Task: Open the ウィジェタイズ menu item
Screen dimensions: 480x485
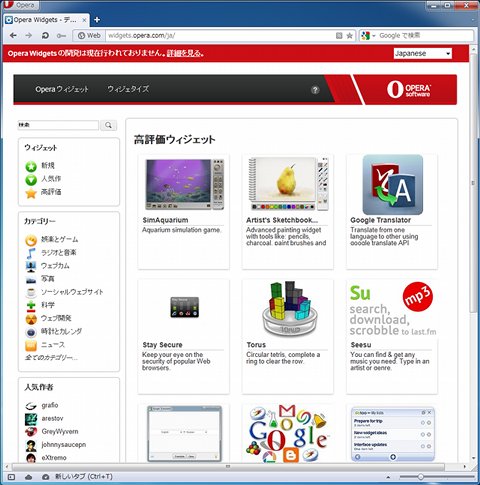Action: [128, 89]
